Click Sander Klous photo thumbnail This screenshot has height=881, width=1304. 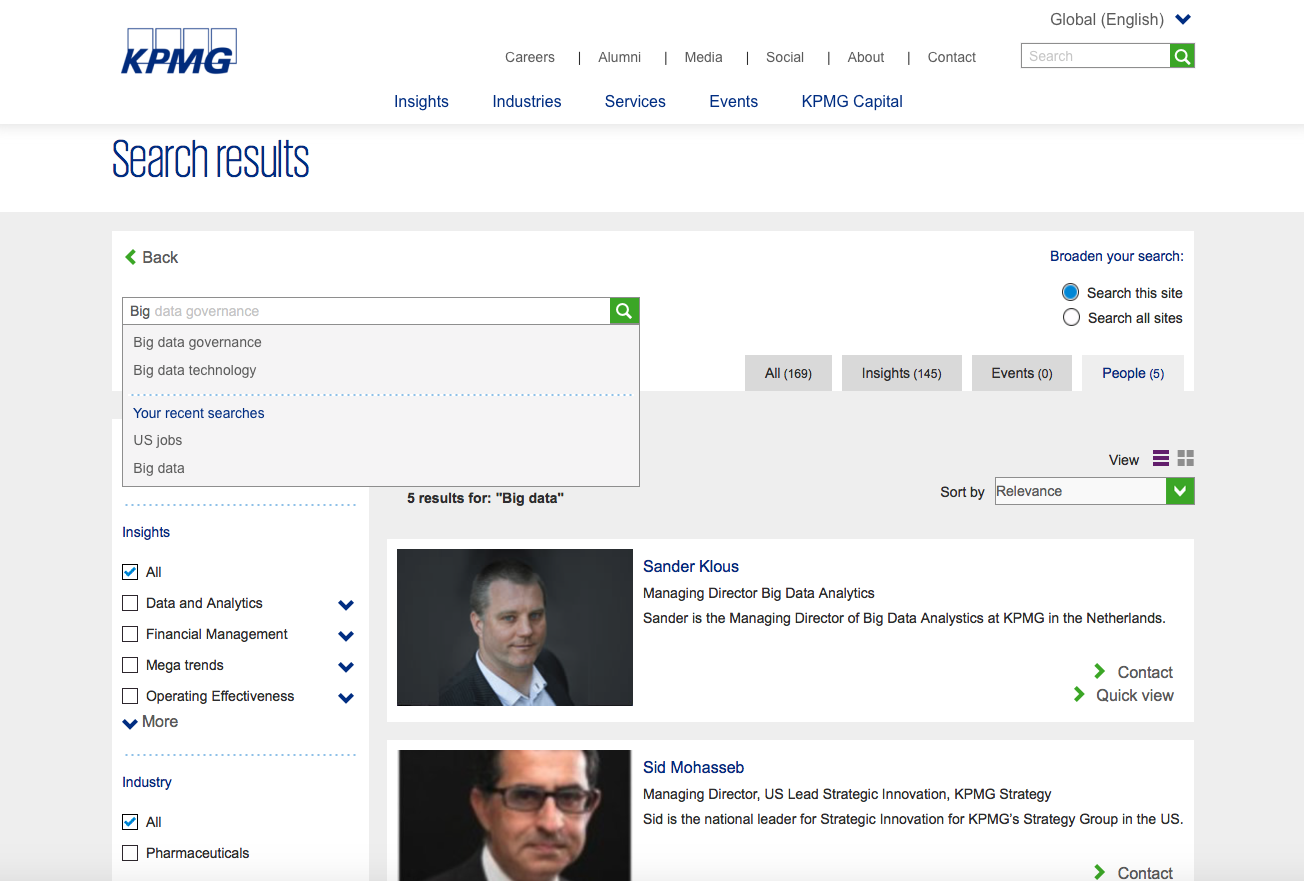[515, 627]
